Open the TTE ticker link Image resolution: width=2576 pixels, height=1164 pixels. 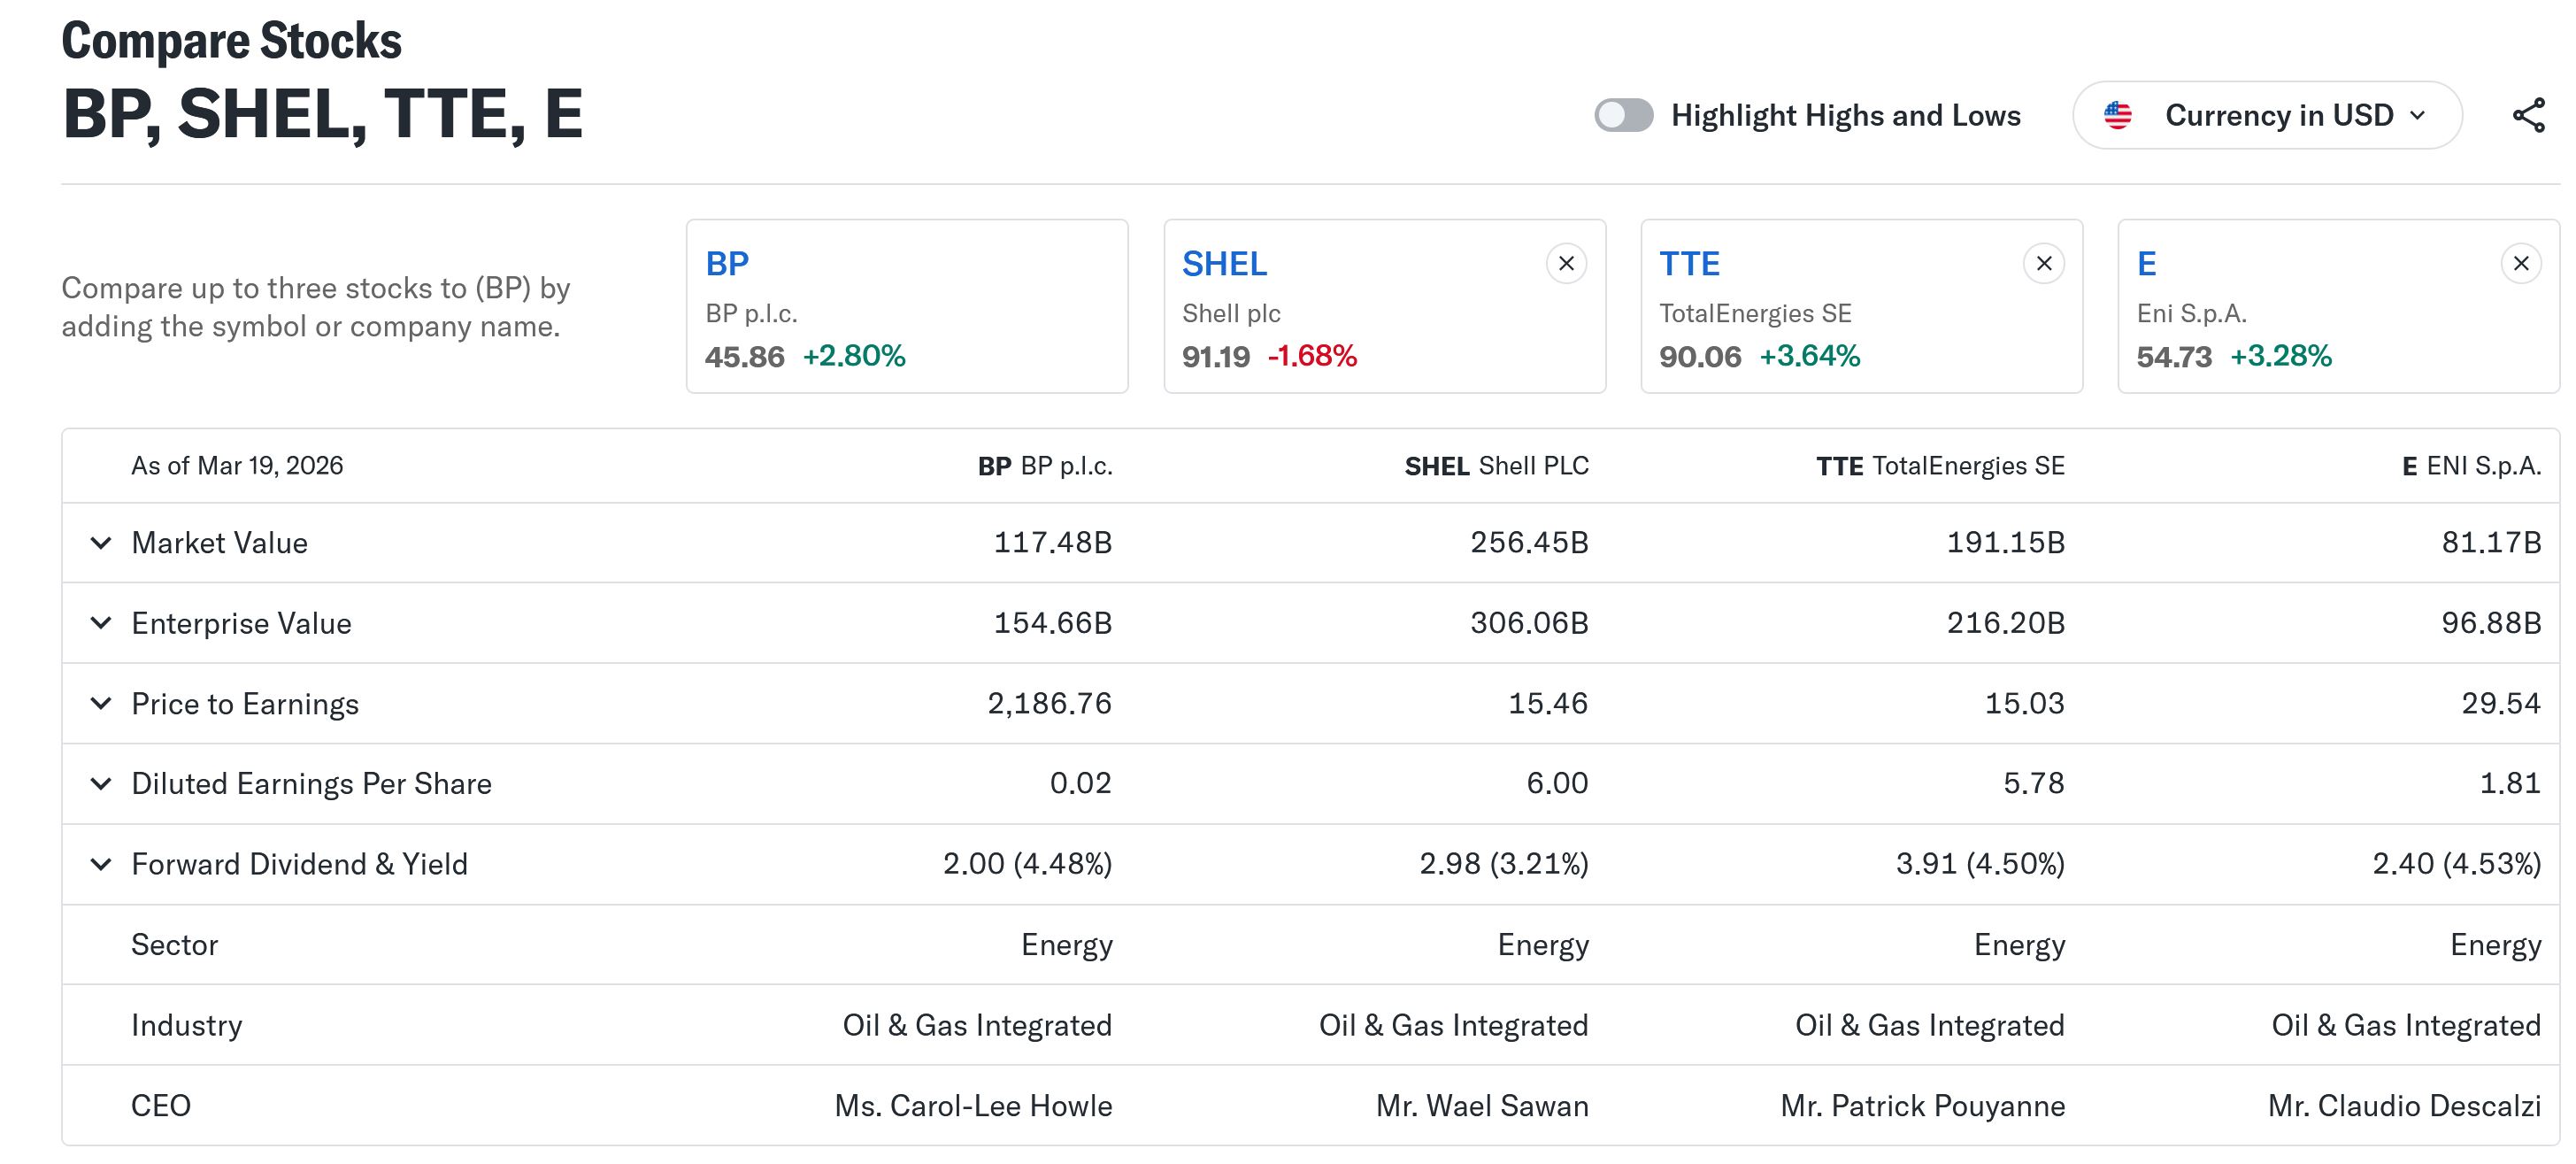coord(1689,264)
